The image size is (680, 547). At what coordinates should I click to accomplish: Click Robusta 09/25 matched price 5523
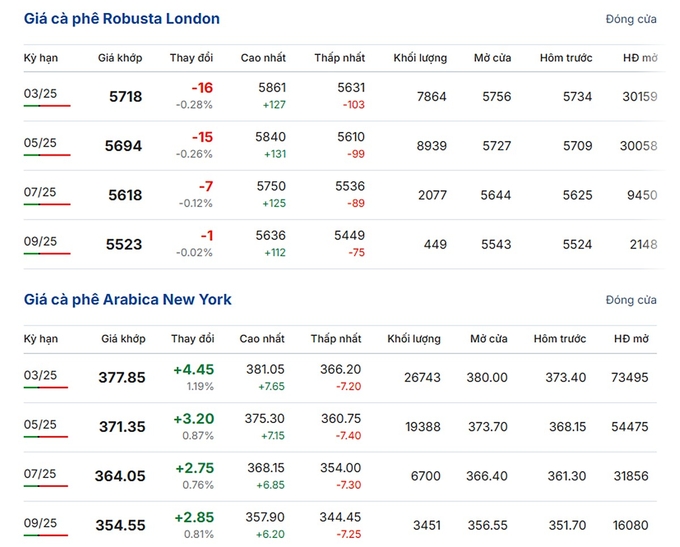[x=124, y=244]
